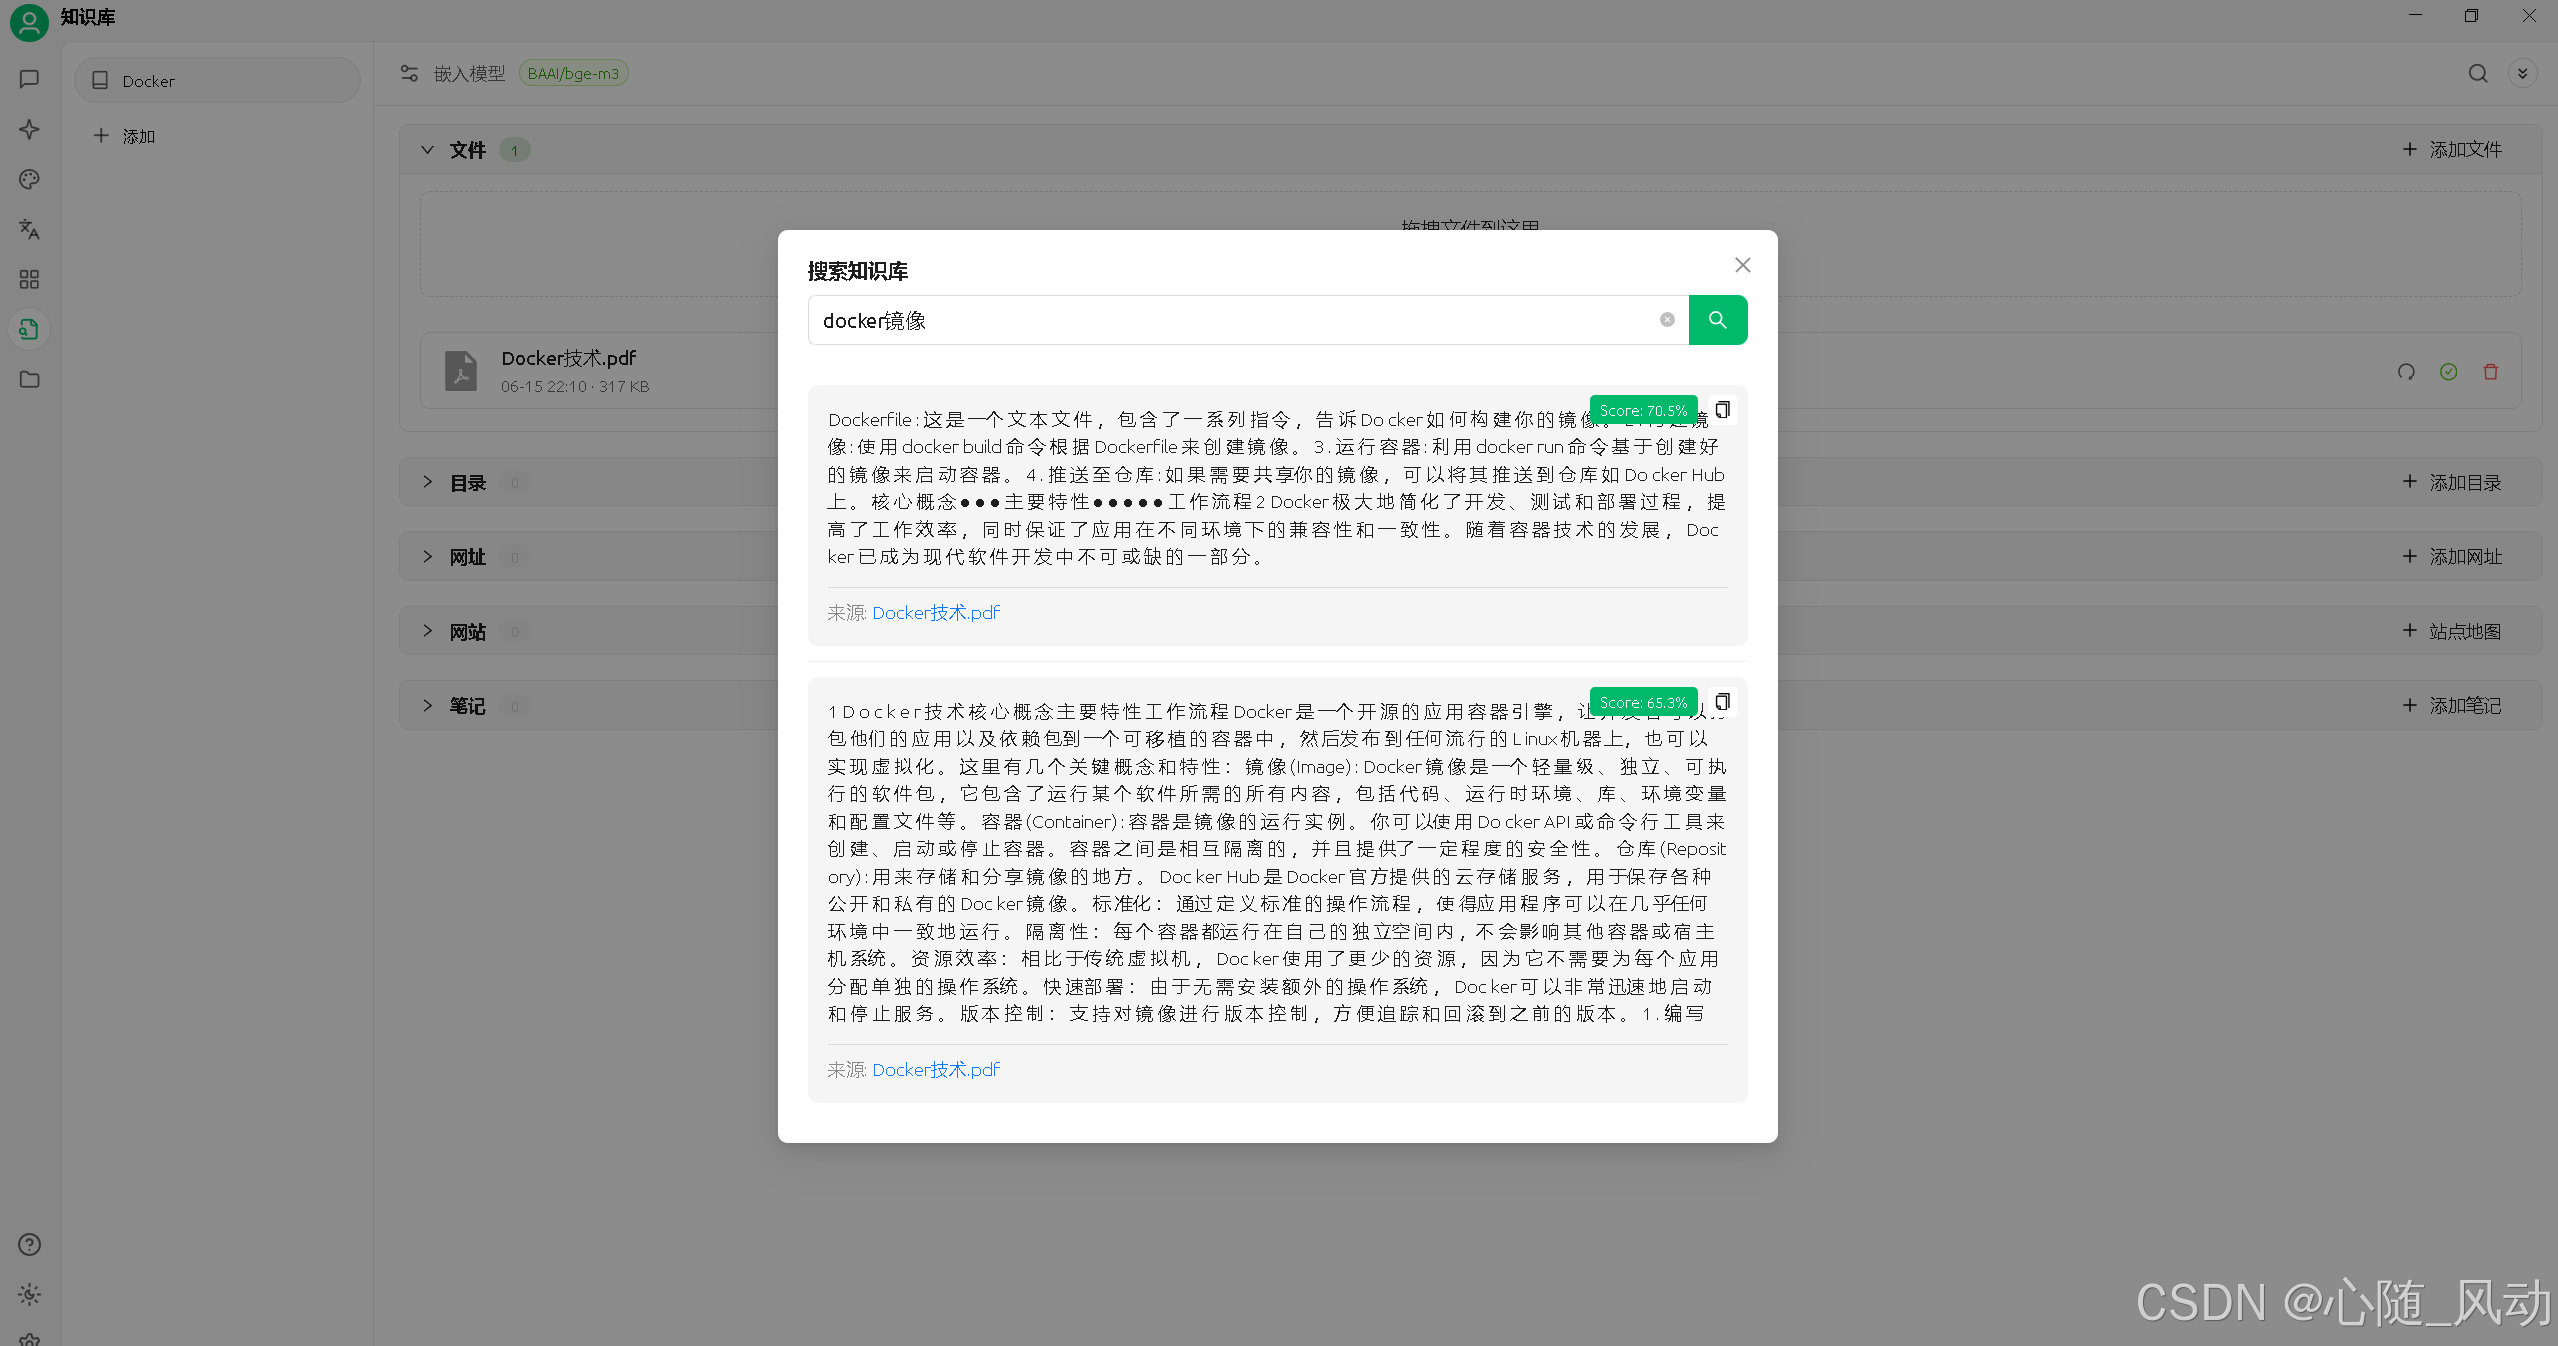This screenshot has height=1346, width=2558.
Task: Delete the Docker技术.pdf file
Action: point(2490,372)
